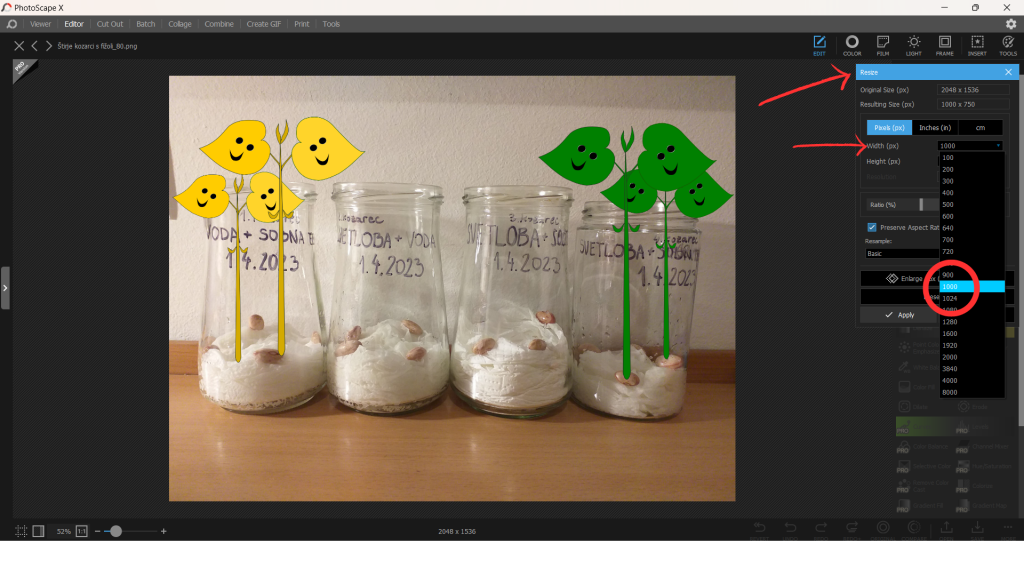This screenshot has height=576, width=1024.
Task: Set zoom to 1:1 actual size
Action: point(82,531)
